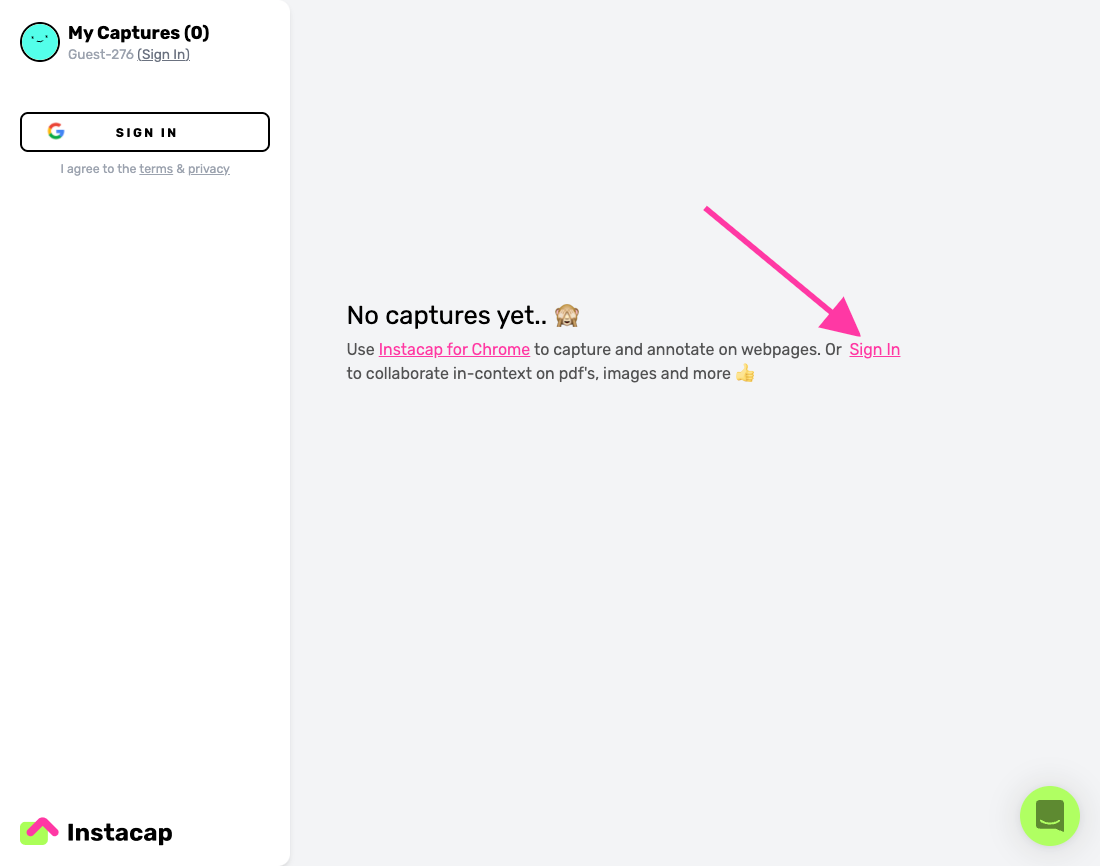
Task: Click the pink Sign In link in the message
Action: click(874, 349)
